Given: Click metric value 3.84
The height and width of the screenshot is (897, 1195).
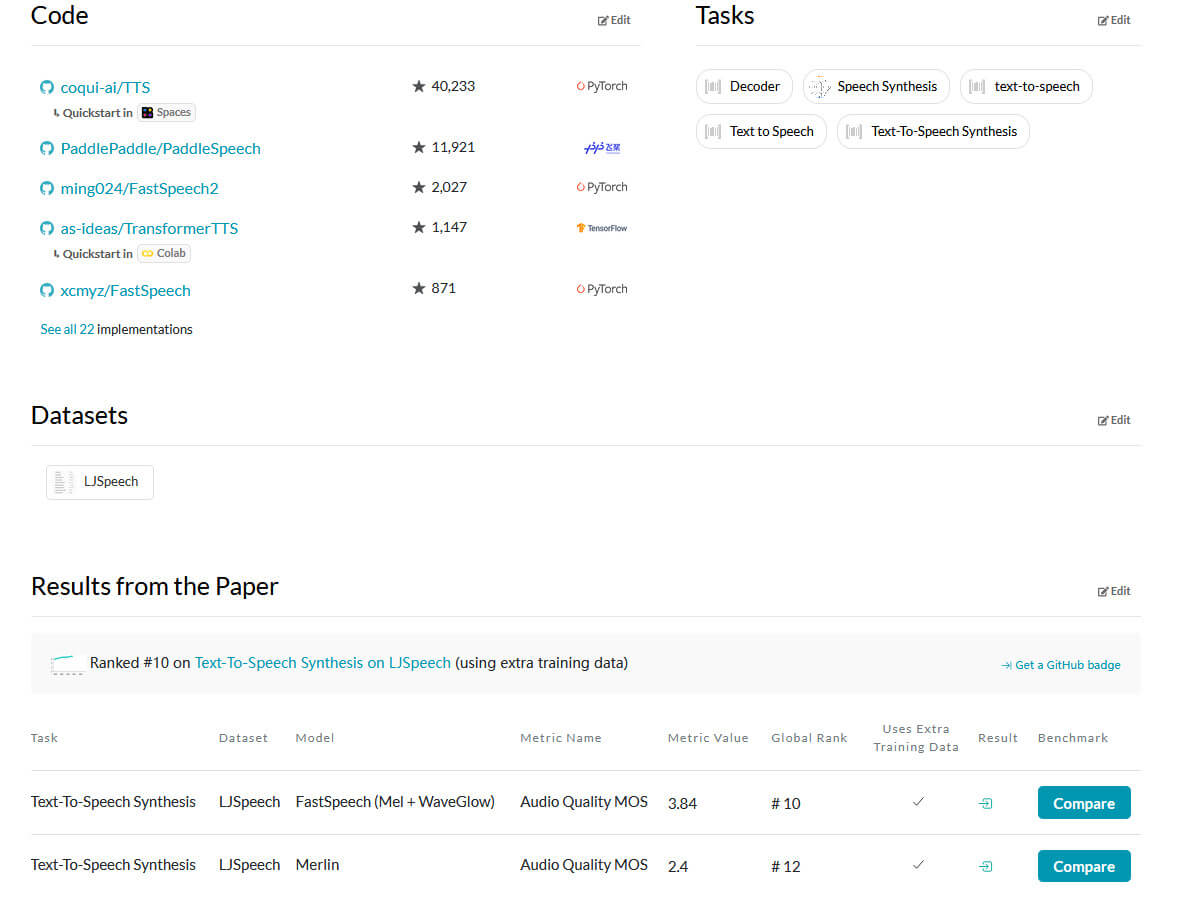Looking at the screenshot, I should (x=682, y=803).
